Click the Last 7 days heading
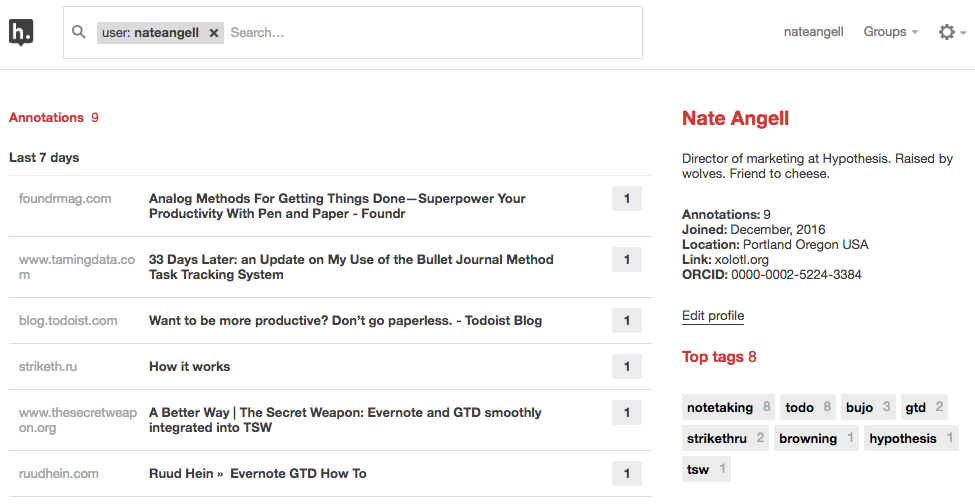This screenshot has height=504, width=975. 44,158
